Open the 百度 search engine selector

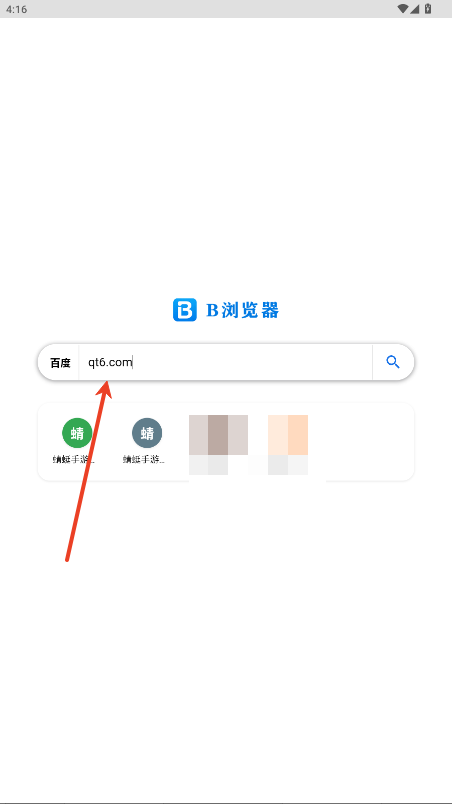pyautogui.click(x=60, y=363)
